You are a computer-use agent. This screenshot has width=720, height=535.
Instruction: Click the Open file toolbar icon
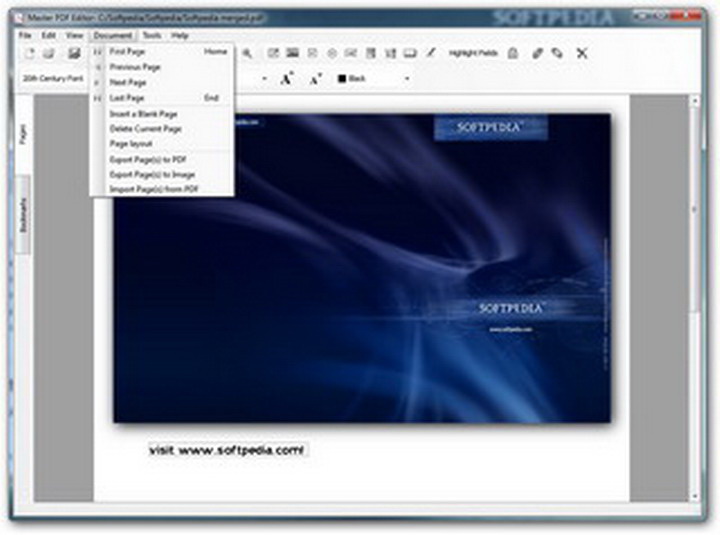pyautogui.click(x=49, y=53)
